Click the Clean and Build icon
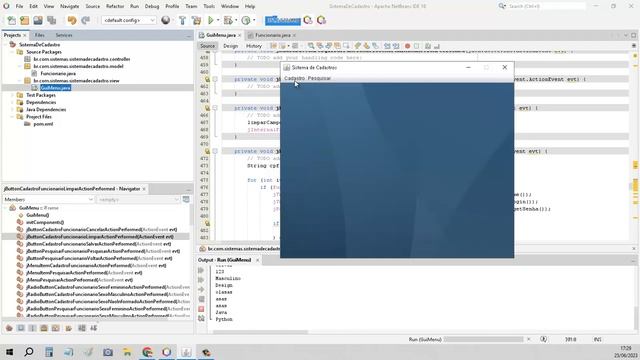The width and height of the screenshot is (640, 360). [196, 20]
